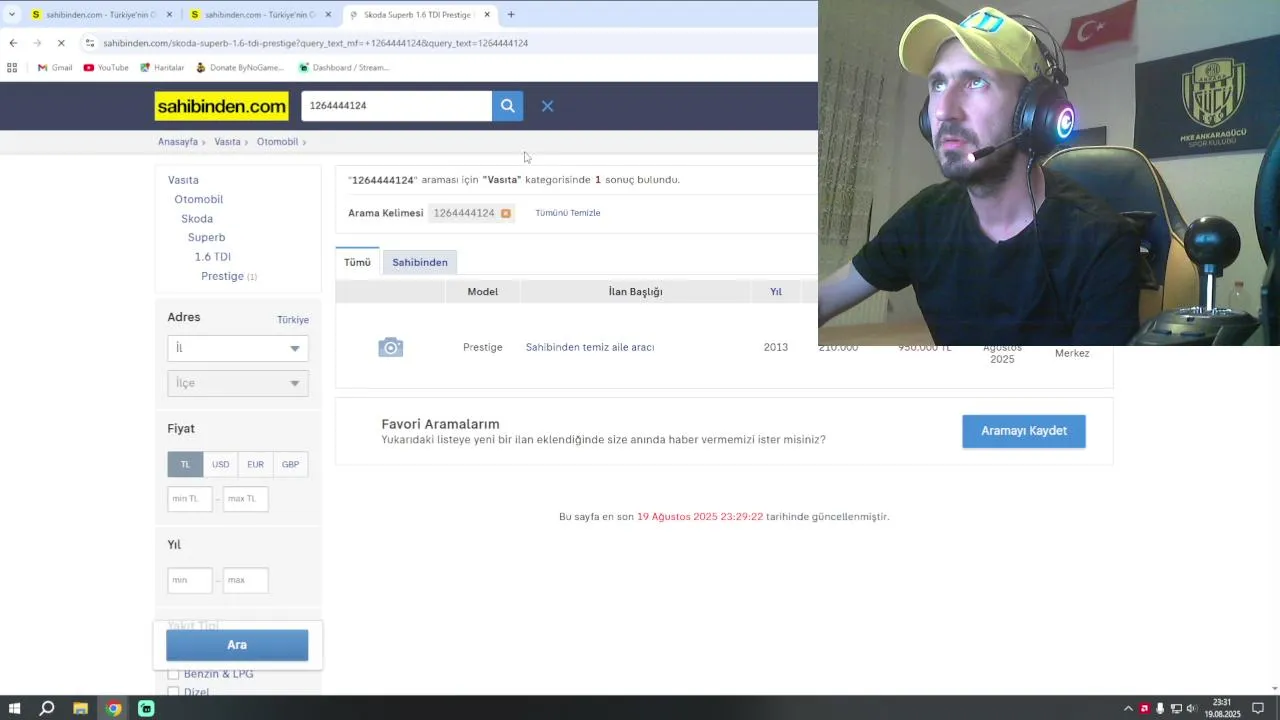The width and height of the screenshot is (1280, 720).
Task: Click the min TL price field
Action: click(190, 498)
